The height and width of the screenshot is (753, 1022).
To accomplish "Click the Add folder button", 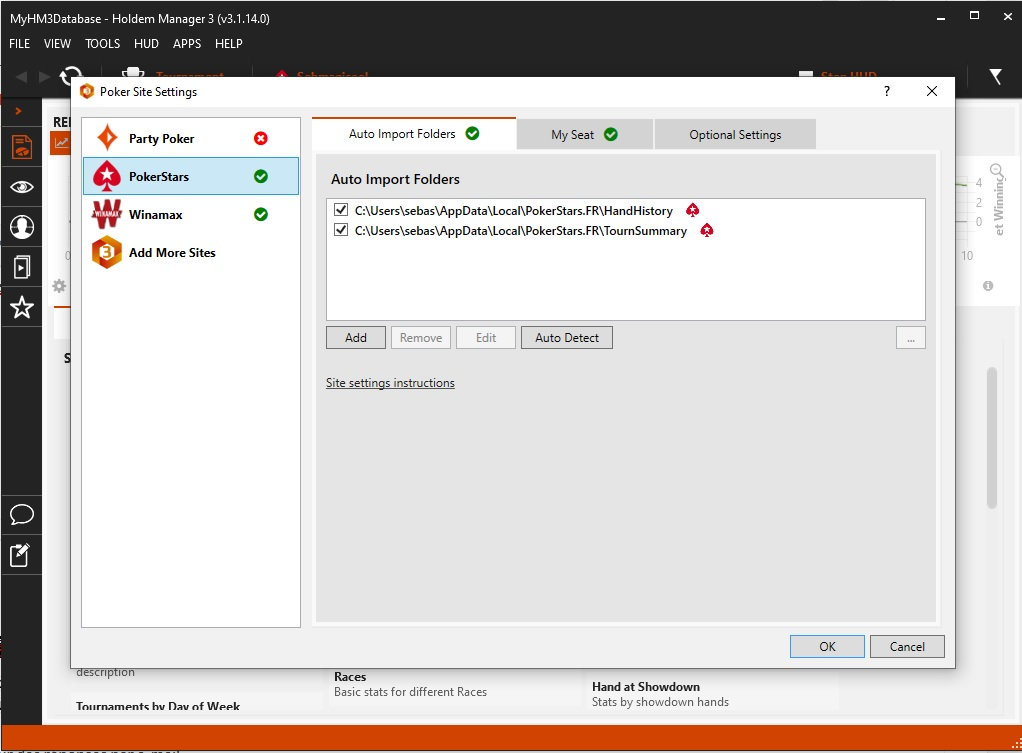I will click(x=356, y=338).
